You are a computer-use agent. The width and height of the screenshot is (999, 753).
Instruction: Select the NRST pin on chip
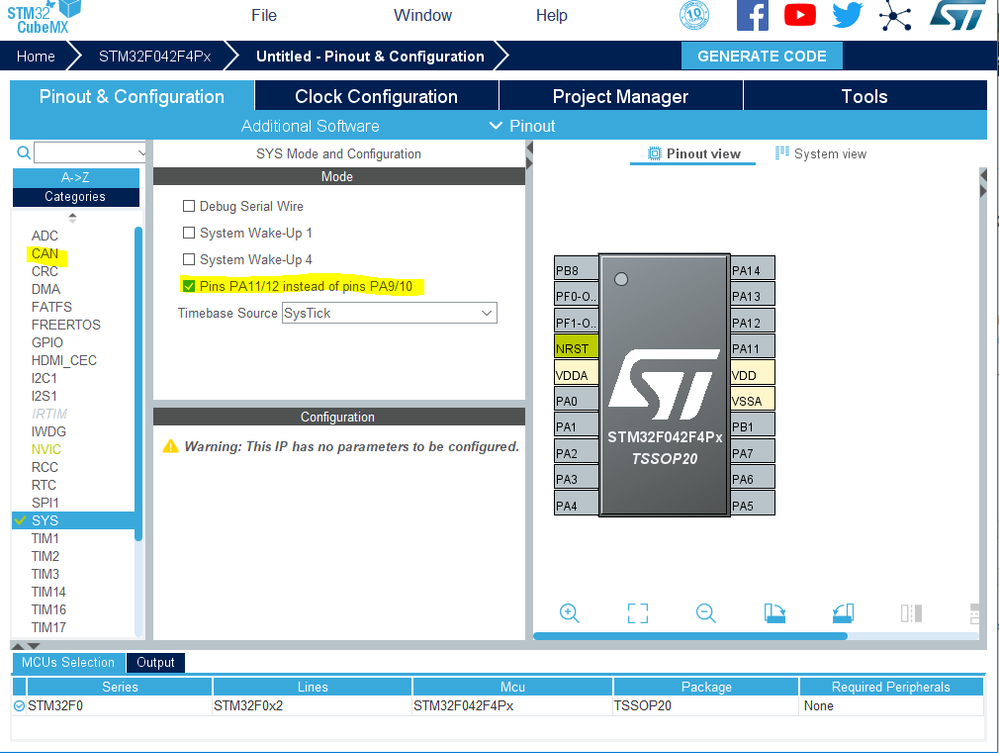(x=576, y=348)
